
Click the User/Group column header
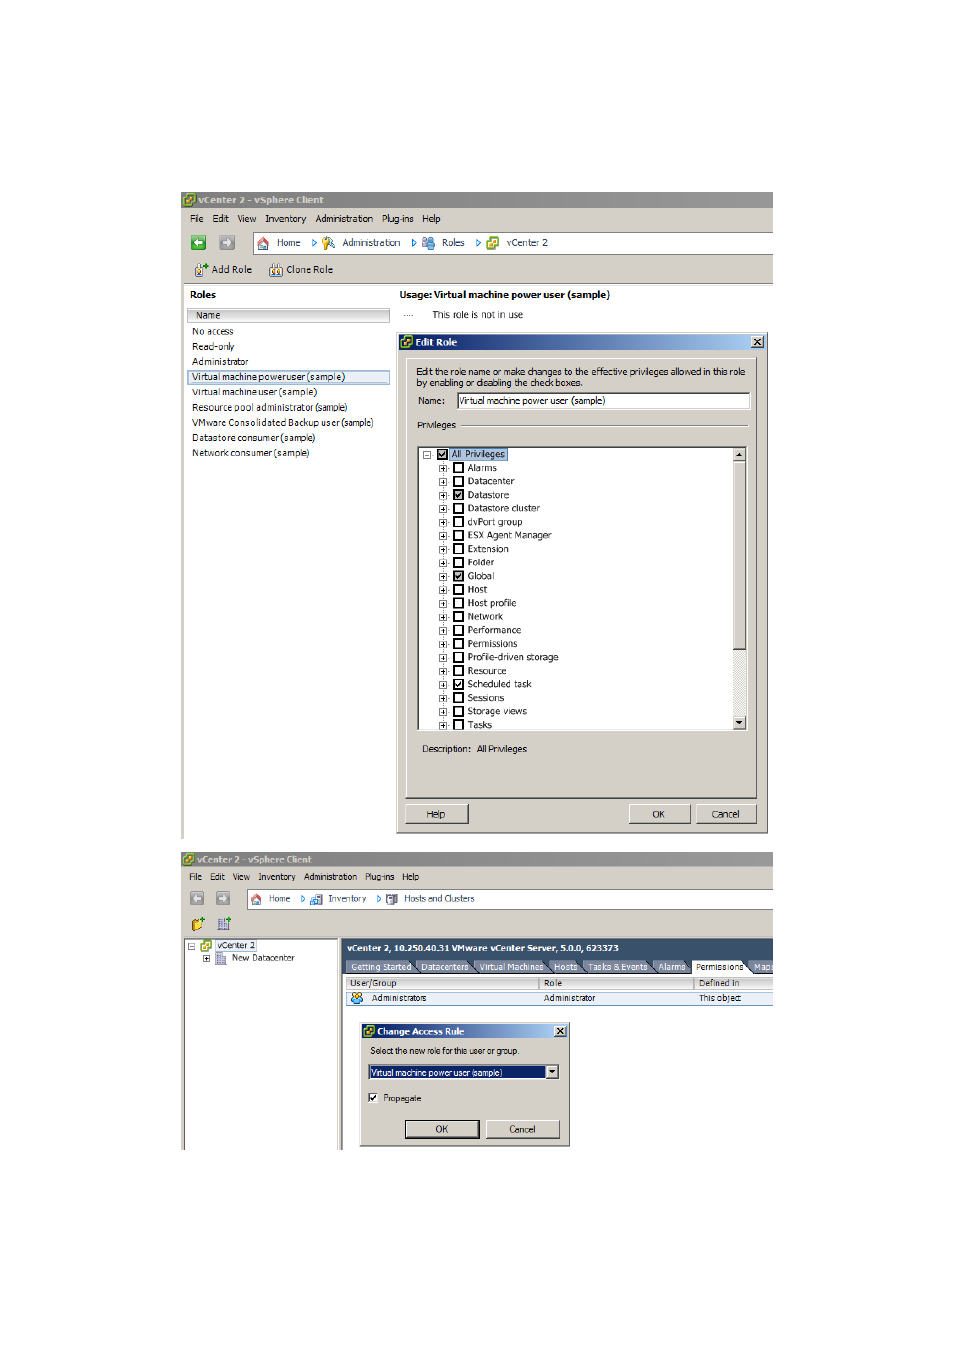pyautogui.click(x=442, y=983)
